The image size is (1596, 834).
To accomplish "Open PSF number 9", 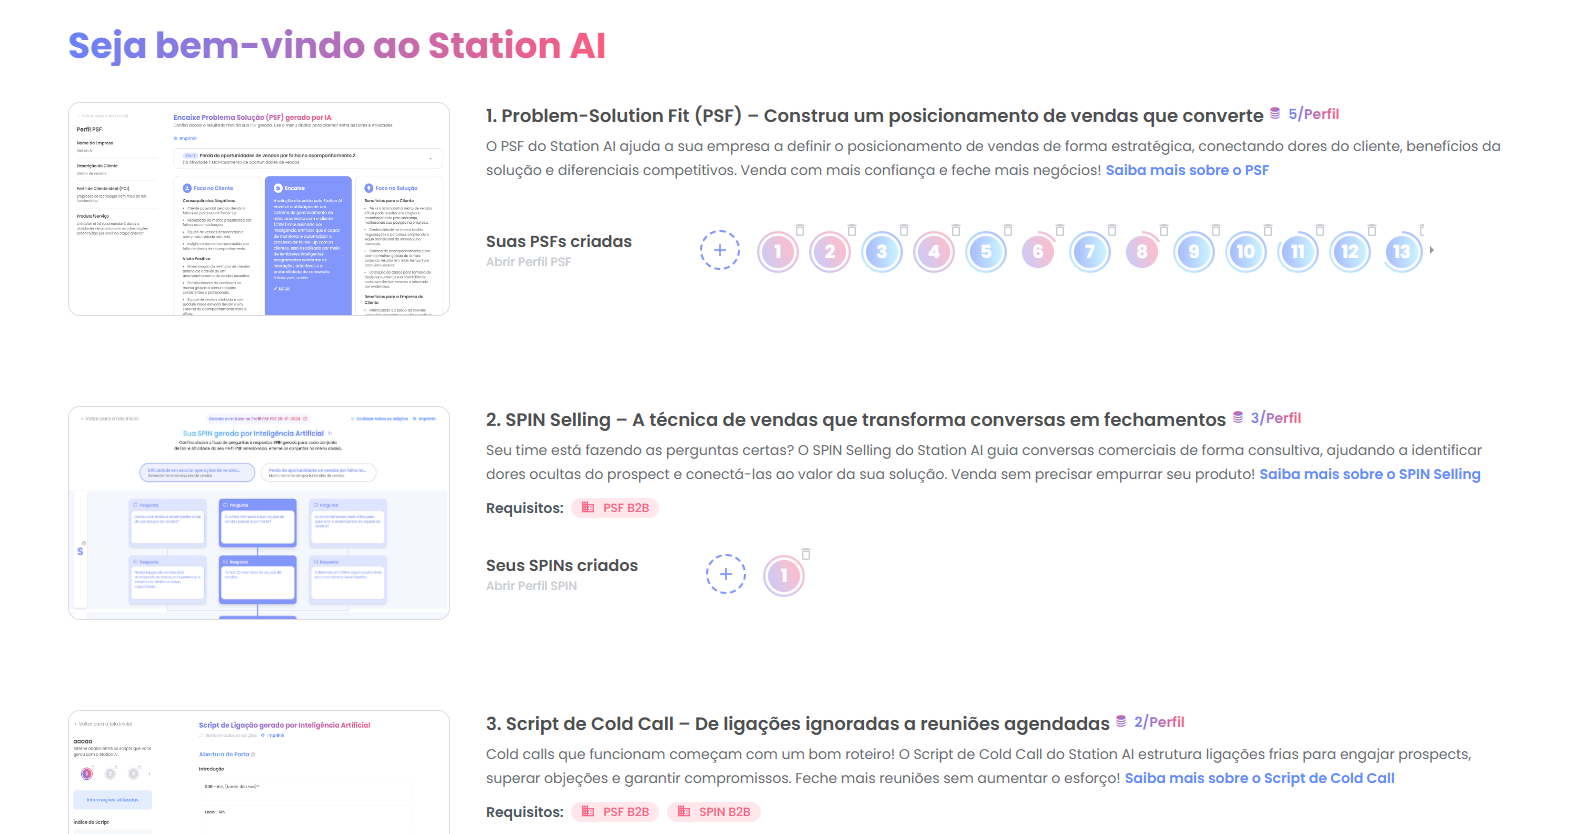I will point(1194,252).
